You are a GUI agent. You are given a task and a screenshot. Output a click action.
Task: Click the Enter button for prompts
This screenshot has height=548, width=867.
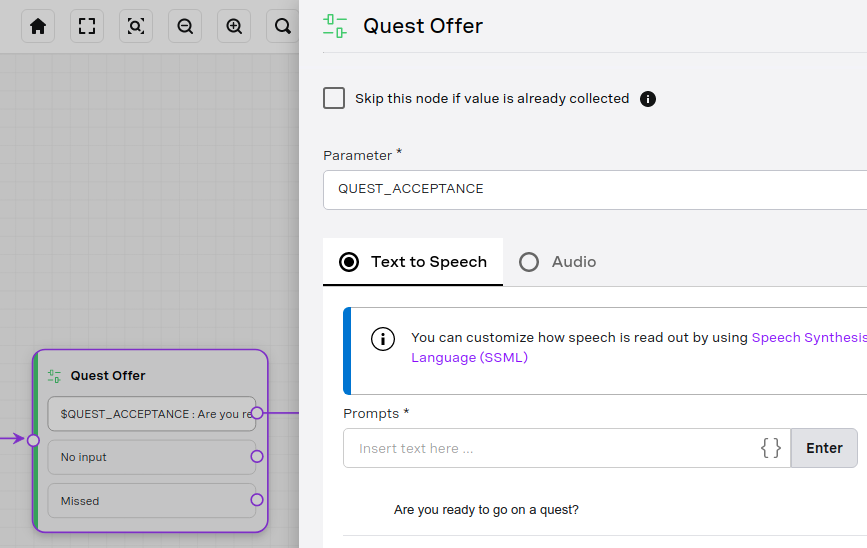tap(824, 448)
